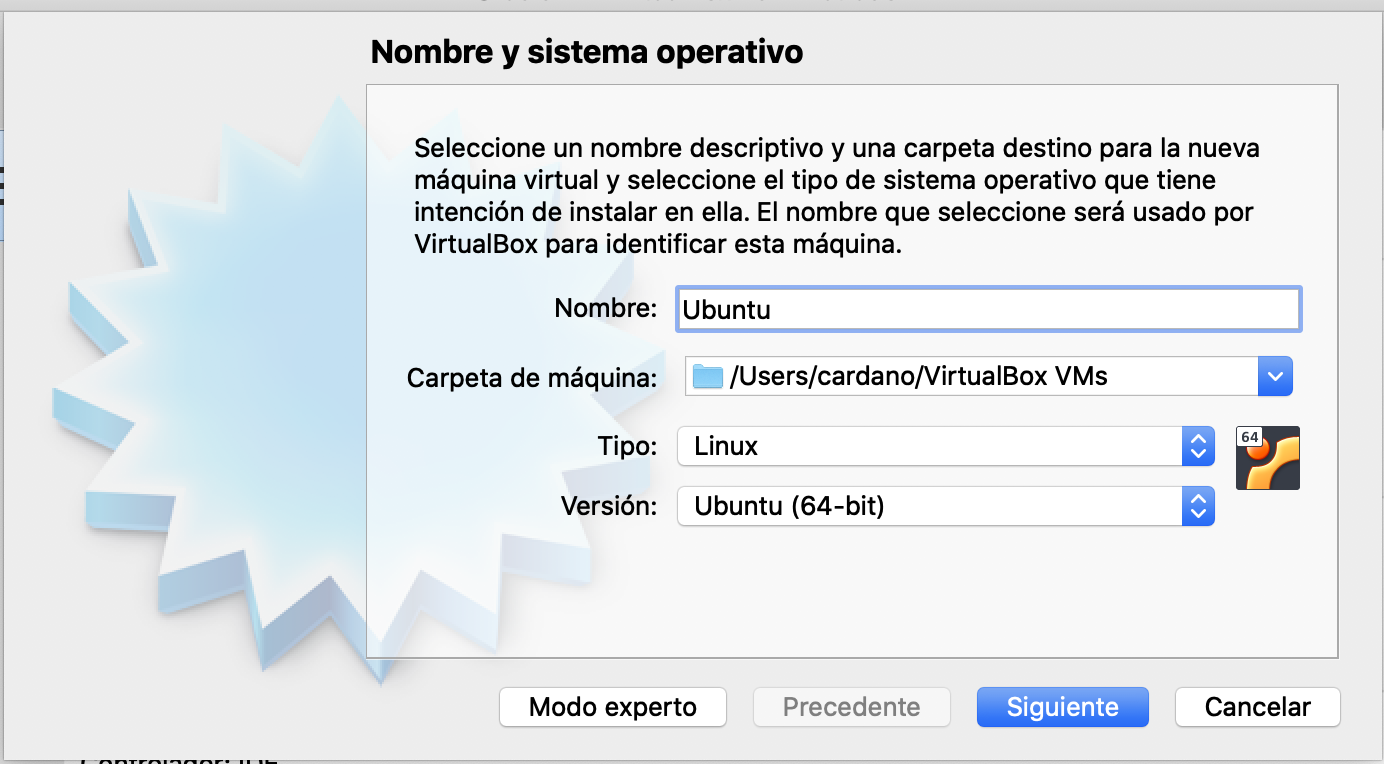Viewport: 1384px width, 764px height.
Task: Click the blue folder icon in machine folder field
Action: 708,377
